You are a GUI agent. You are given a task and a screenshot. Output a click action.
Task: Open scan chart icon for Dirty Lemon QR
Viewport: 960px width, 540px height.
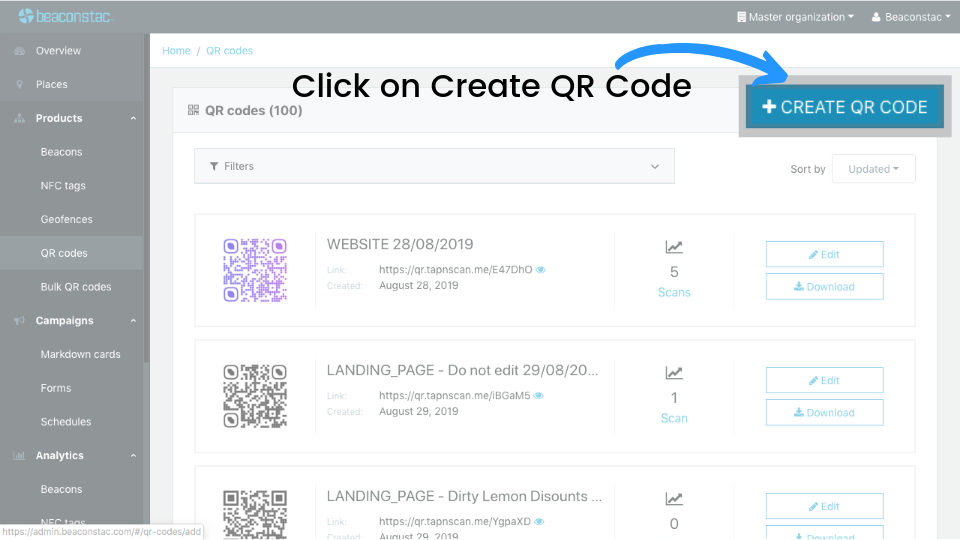(674, 500)
